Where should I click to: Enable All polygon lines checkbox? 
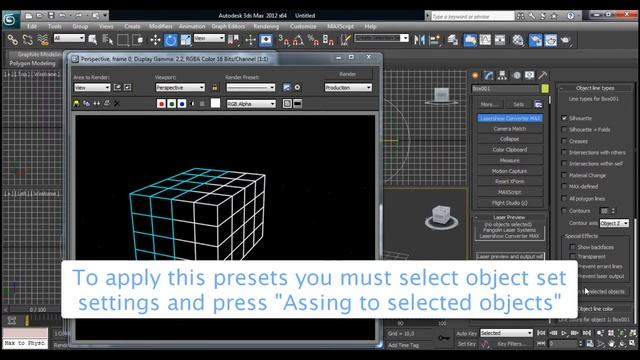click(x=564, y=198)
